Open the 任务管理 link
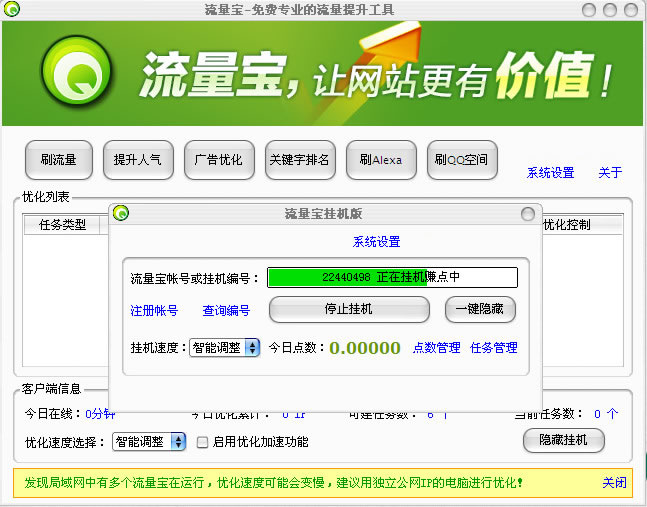The image size is (647, 507). [x=494, y=347]
